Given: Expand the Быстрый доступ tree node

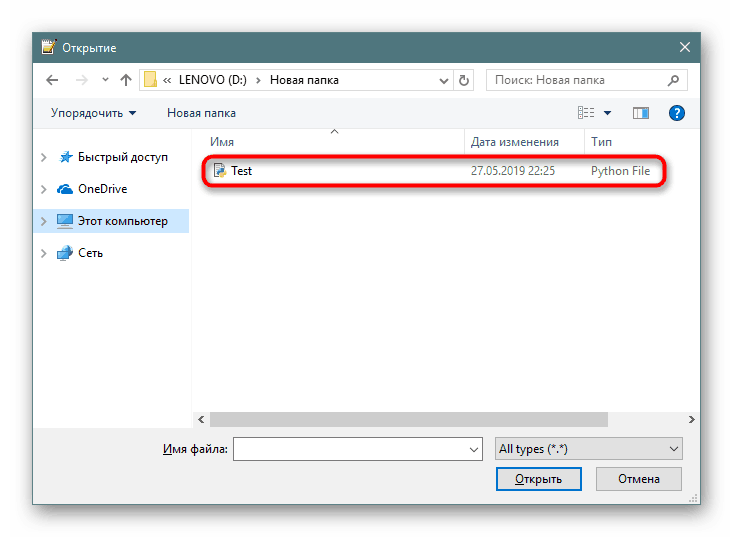Looking at the screenshot, I should click(x=43, y=158).
